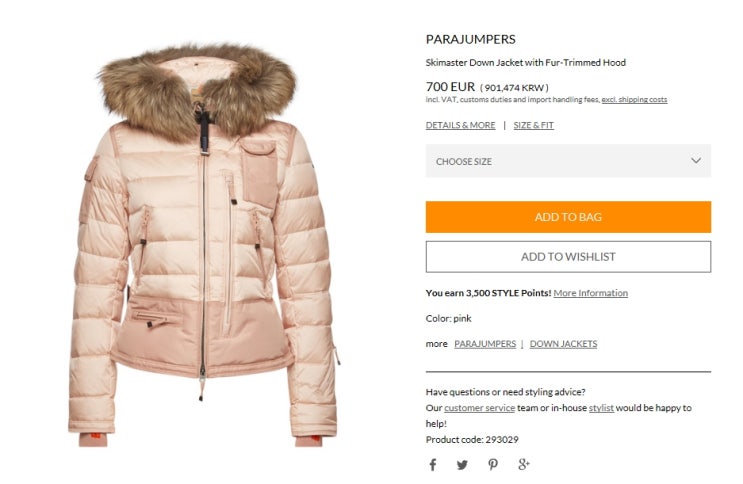The width and height of the screenshot is (743, 484).
Task: Open excl. shipping costs link
Action: pyautogui.click(x=634, y=100)
